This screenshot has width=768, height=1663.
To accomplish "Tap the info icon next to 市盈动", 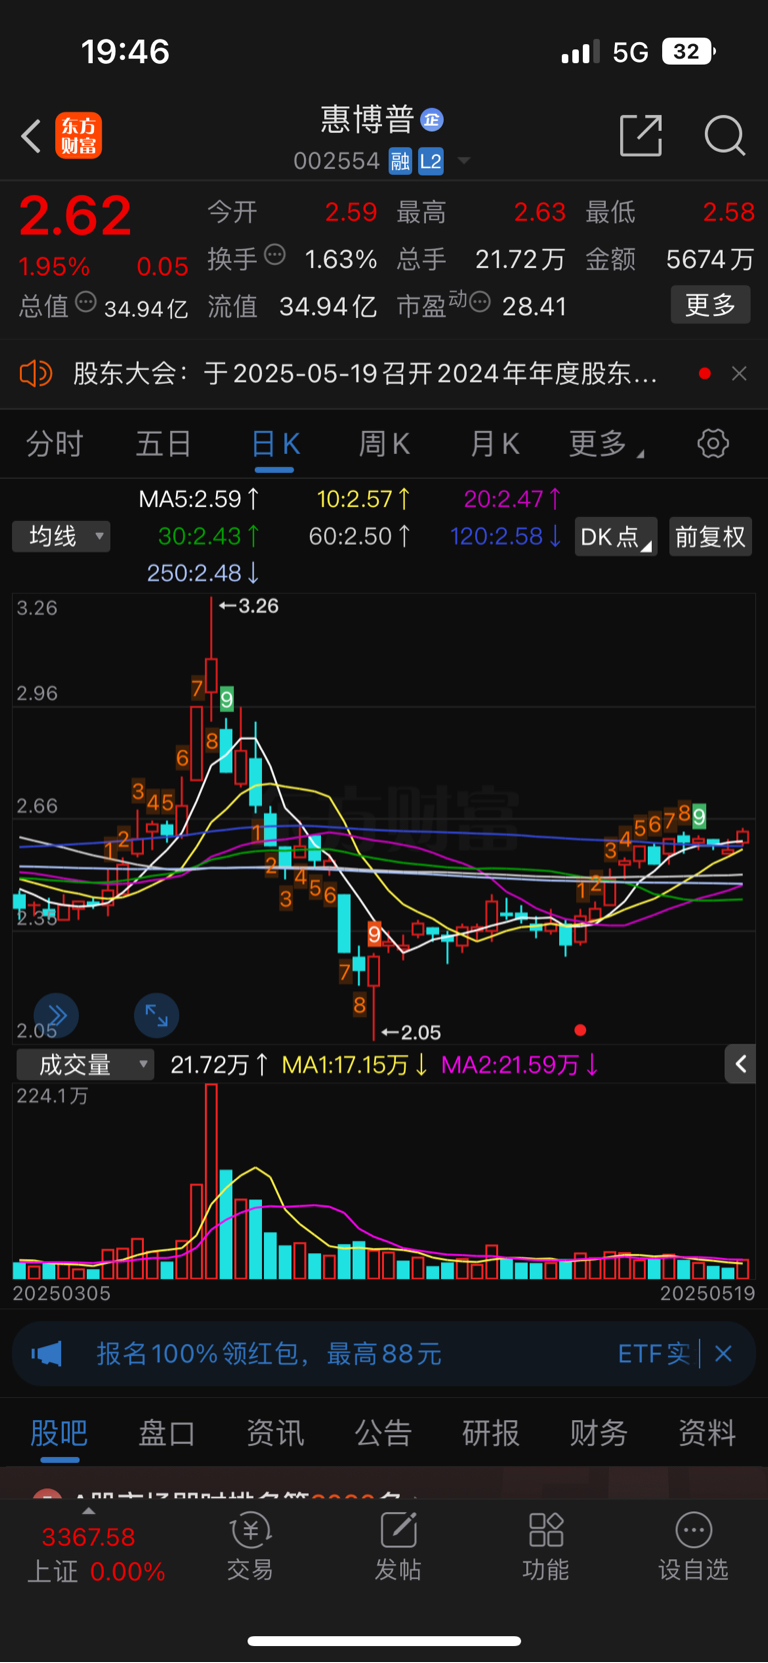I will [x=480, y=302].
